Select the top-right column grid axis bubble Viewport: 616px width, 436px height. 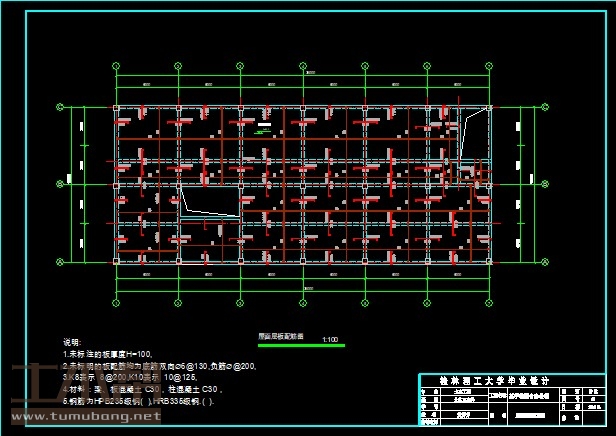[488, 67]
